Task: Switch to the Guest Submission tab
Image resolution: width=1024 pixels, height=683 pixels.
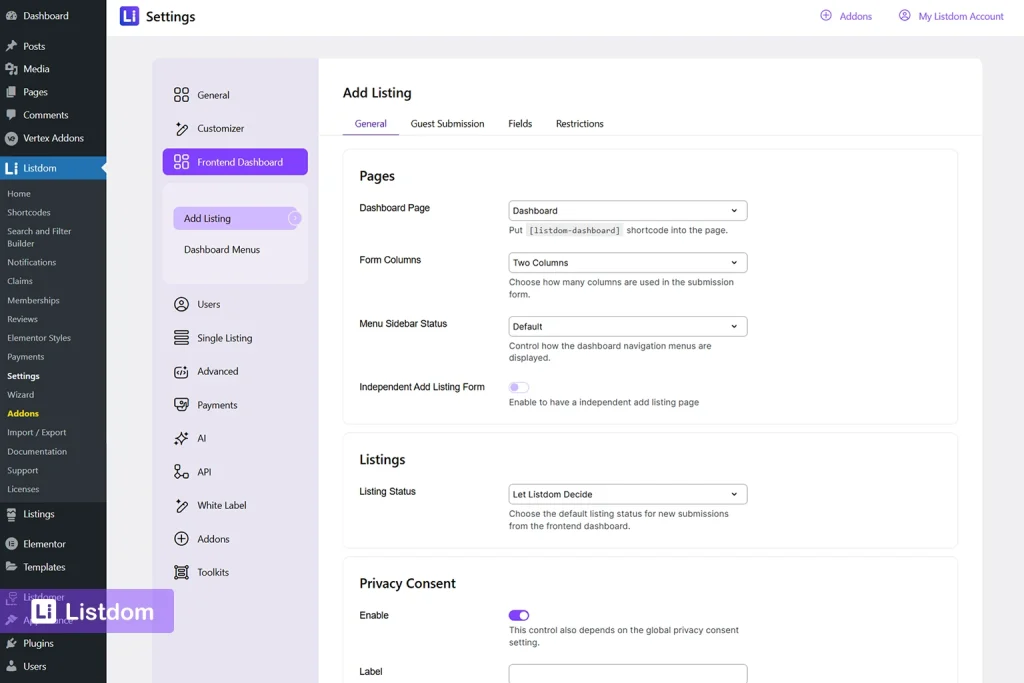Action: pos(447,123)
